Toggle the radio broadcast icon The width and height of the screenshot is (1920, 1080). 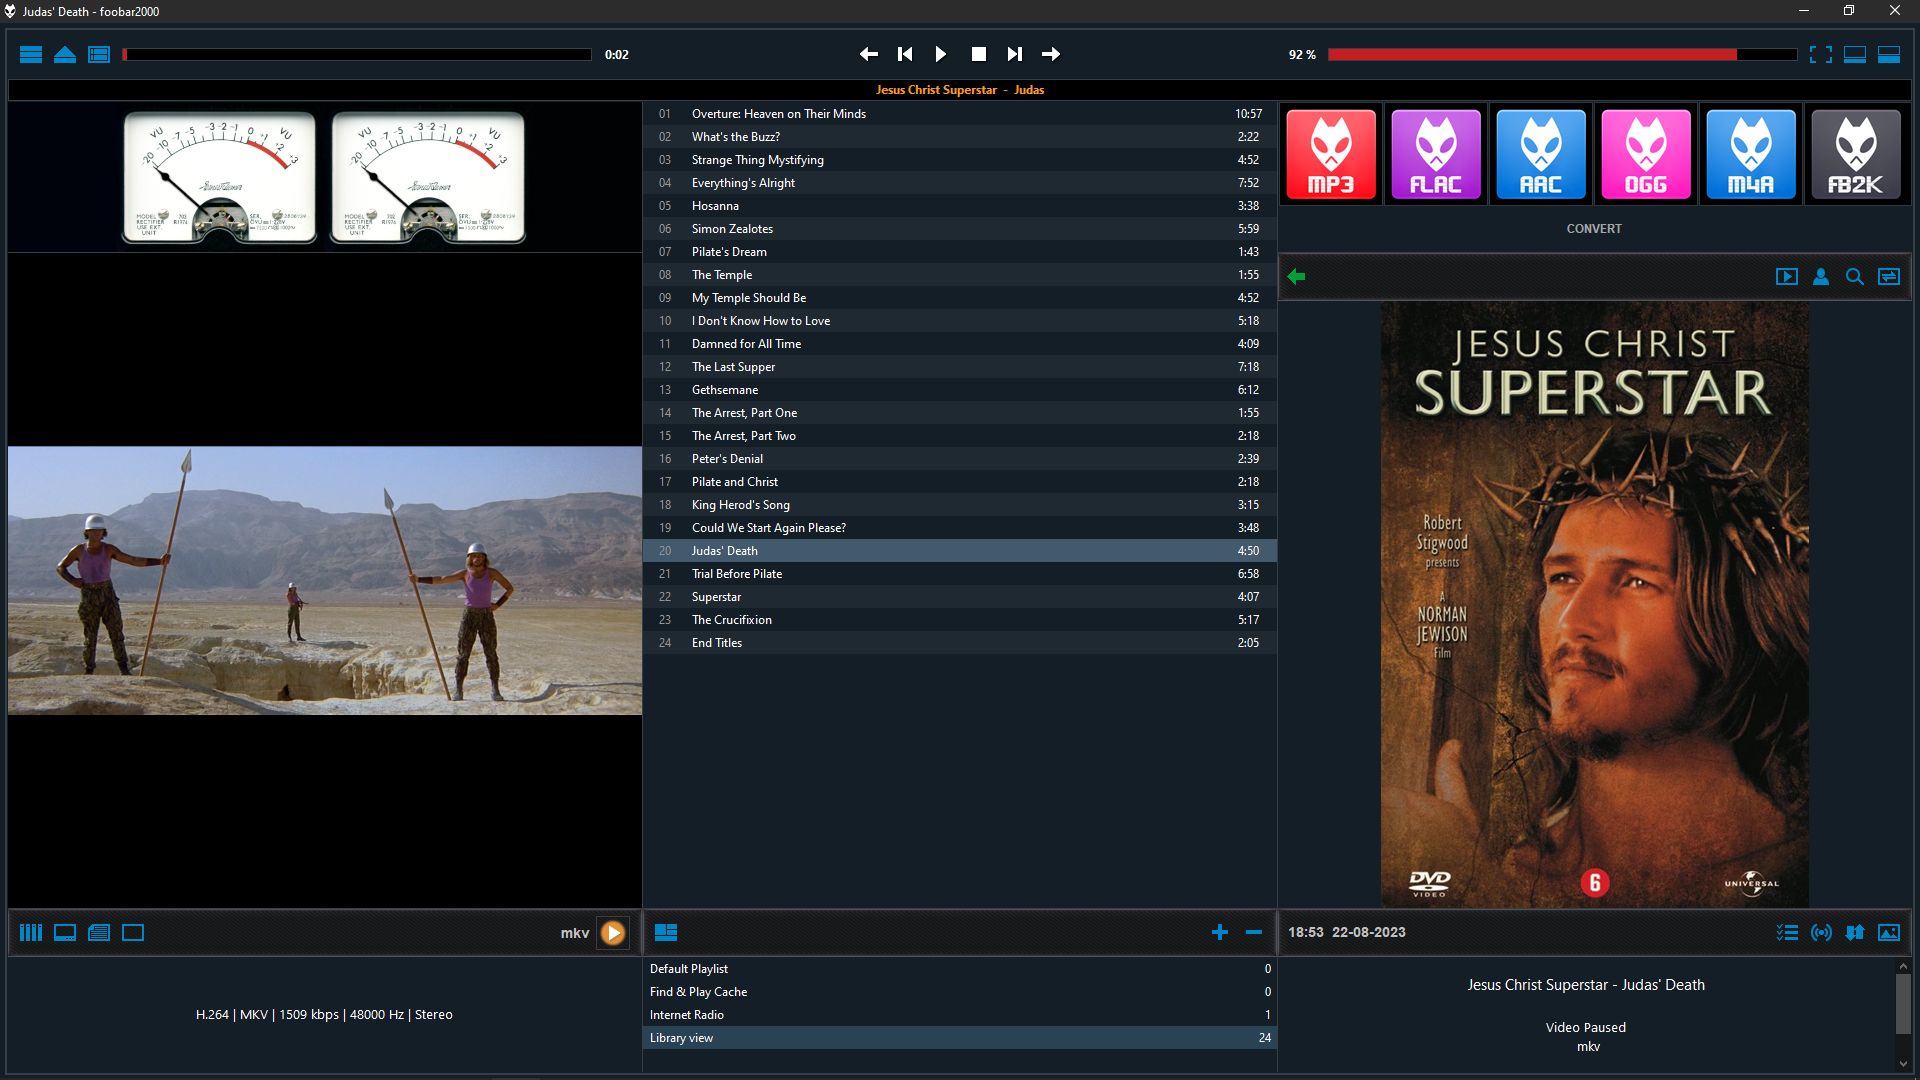pos(1821,933)
